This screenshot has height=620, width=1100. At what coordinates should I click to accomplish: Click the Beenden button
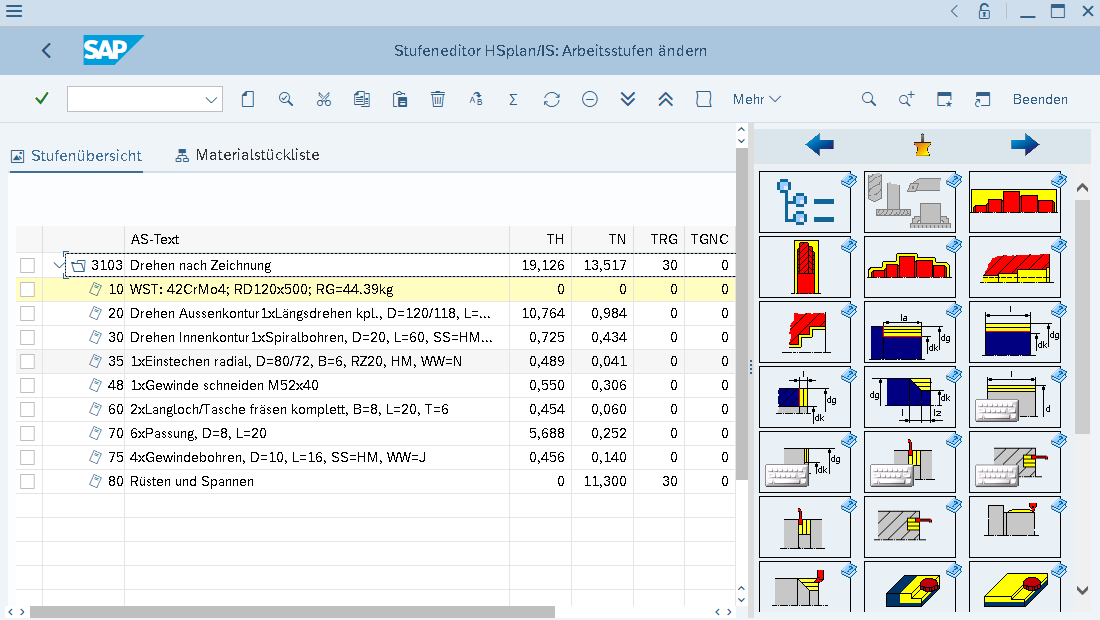pos(1040,100)
